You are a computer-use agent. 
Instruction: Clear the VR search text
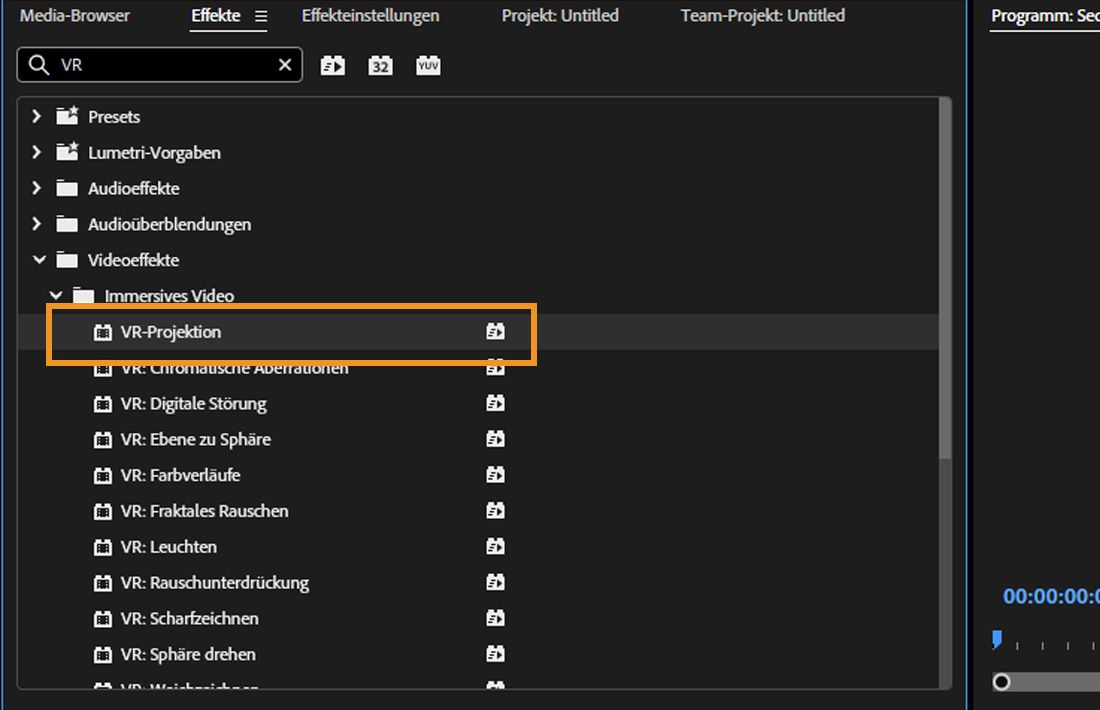[285, 65]
